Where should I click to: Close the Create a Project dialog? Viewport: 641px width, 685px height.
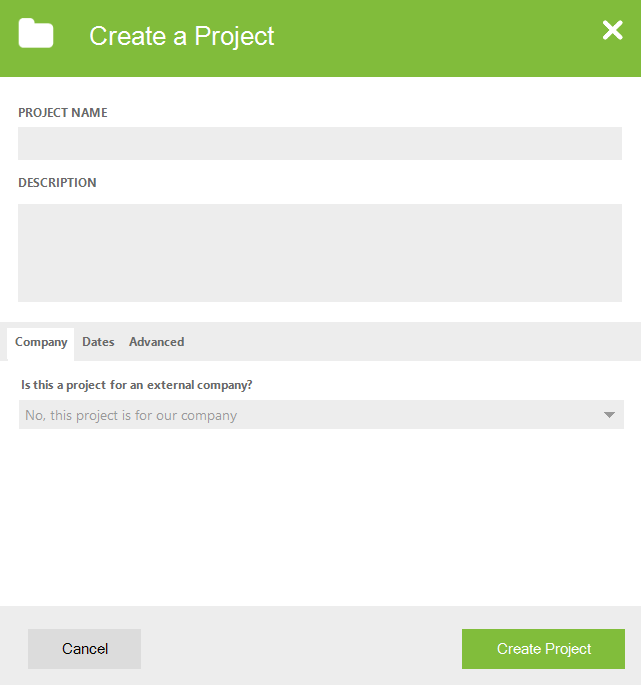[x=612, y=30]
